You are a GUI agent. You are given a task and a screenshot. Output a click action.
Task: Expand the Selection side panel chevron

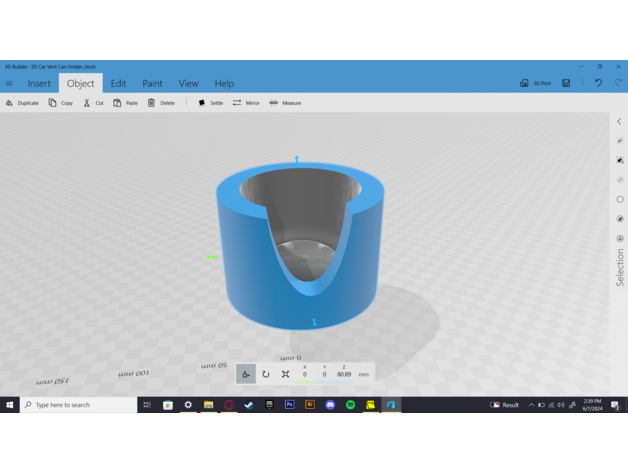pyautogui.click(x=619, y=122)
